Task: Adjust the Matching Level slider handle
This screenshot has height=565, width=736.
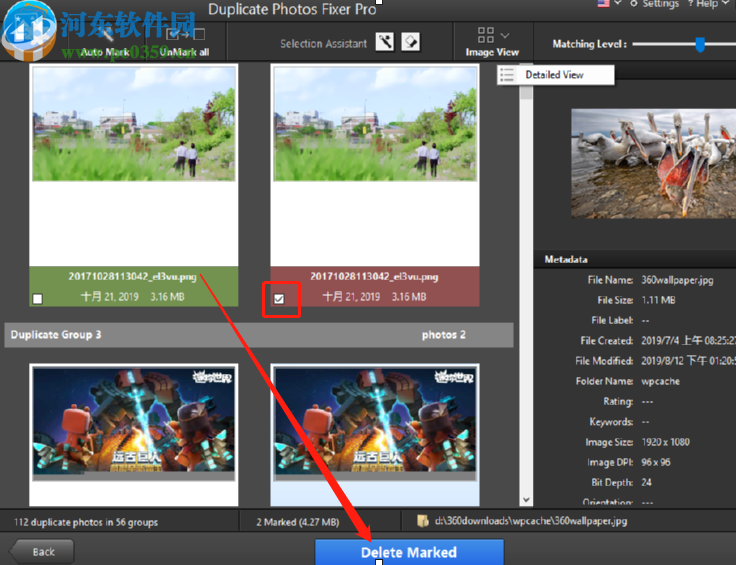Action: (700, 45)
